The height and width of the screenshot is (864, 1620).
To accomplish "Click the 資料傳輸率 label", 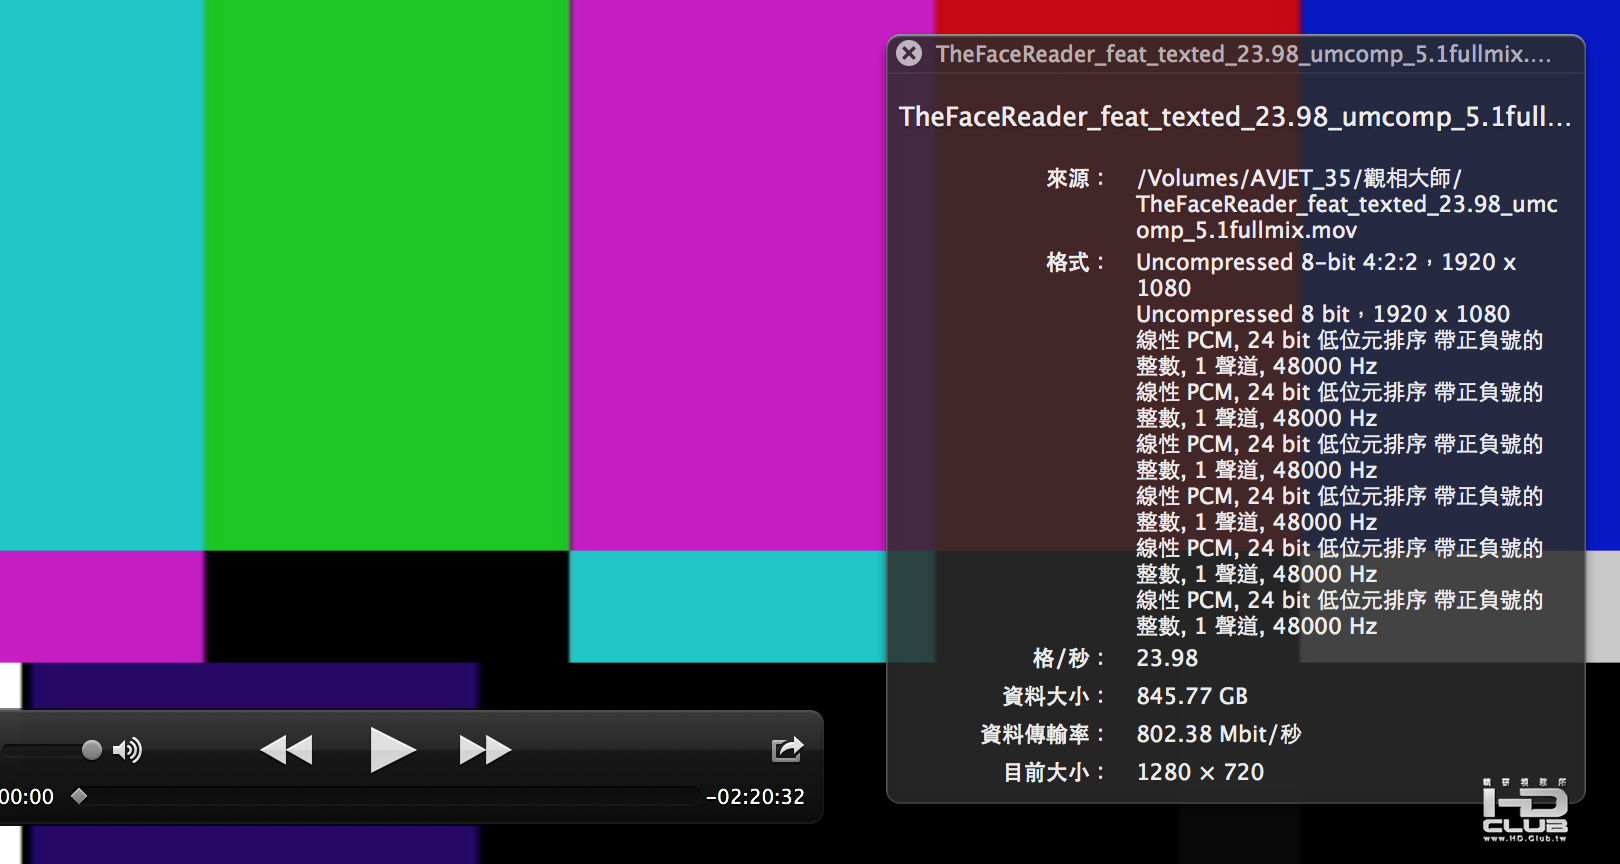I will point(1043,734).
